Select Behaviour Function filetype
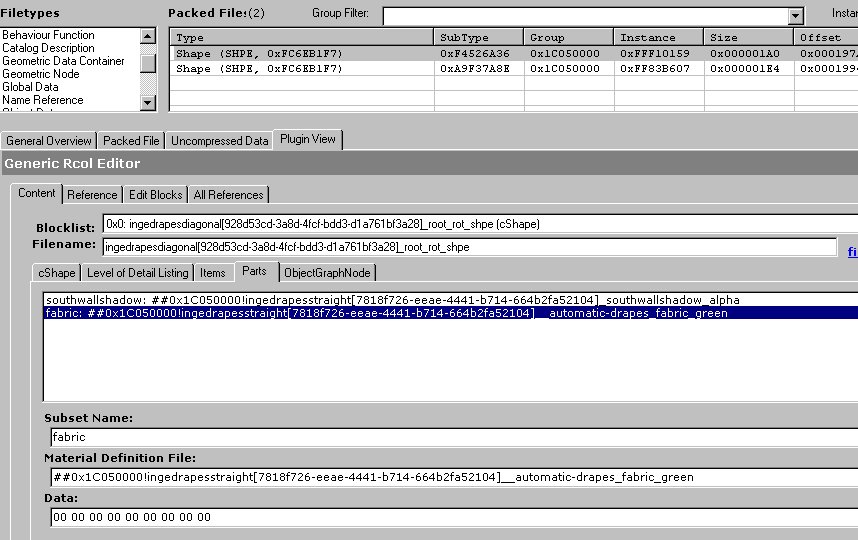The image size is (858, 540). (48, 35)
